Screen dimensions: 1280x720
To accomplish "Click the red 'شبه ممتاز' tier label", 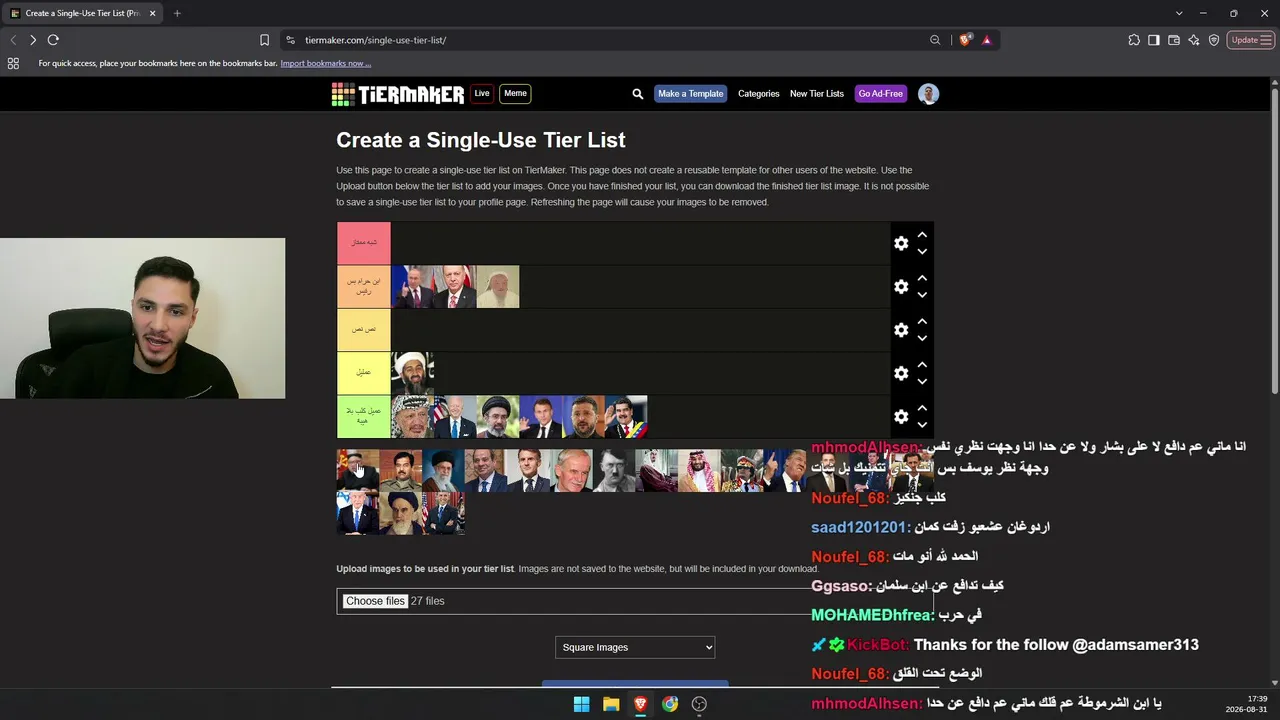I will coord(364,243).
